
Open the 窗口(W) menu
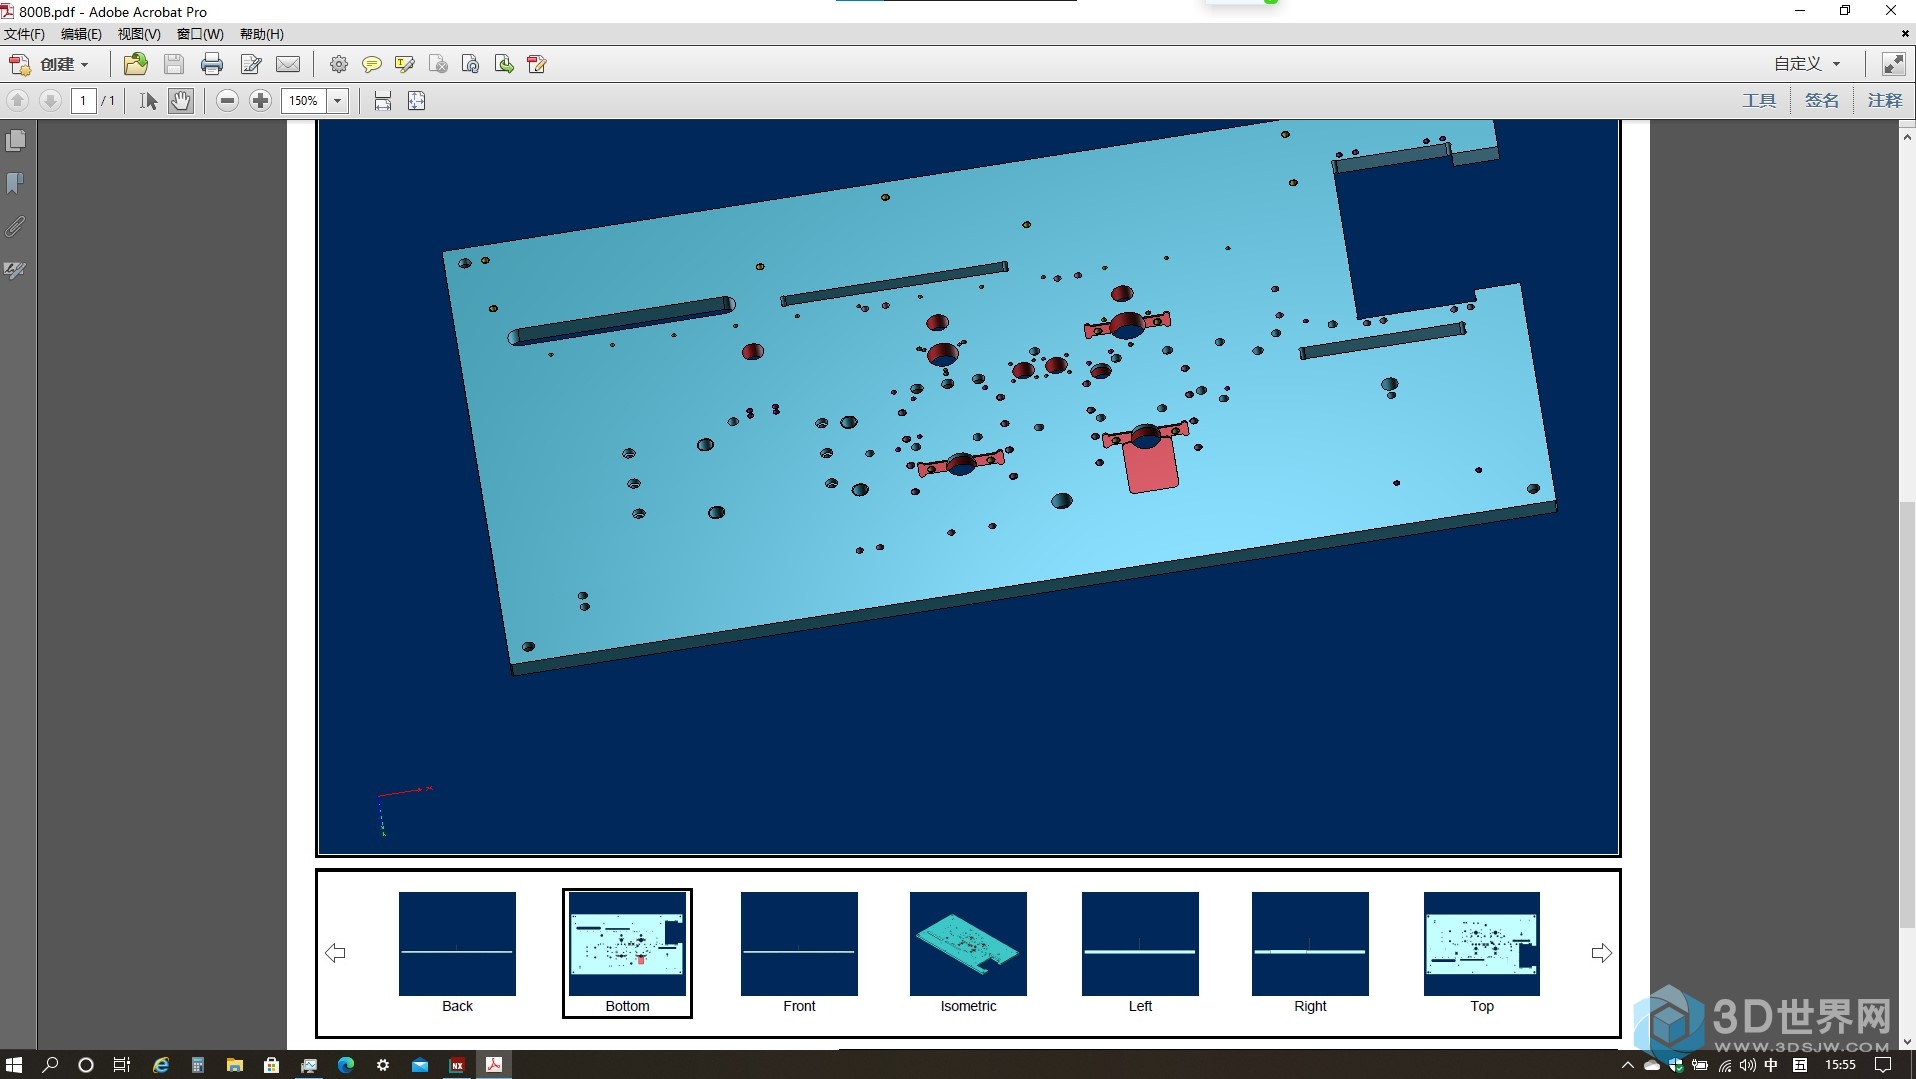tap(200, 34)
